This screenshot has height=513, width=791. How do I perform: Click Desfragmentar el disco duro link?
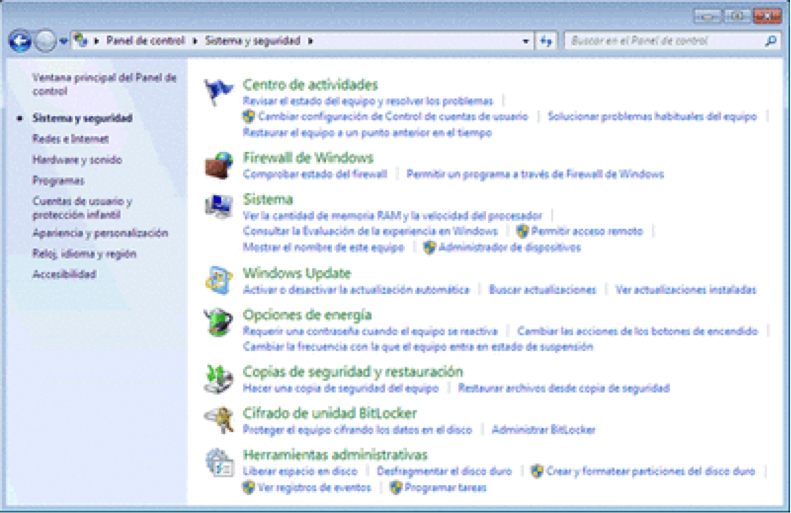coord(444,471)
